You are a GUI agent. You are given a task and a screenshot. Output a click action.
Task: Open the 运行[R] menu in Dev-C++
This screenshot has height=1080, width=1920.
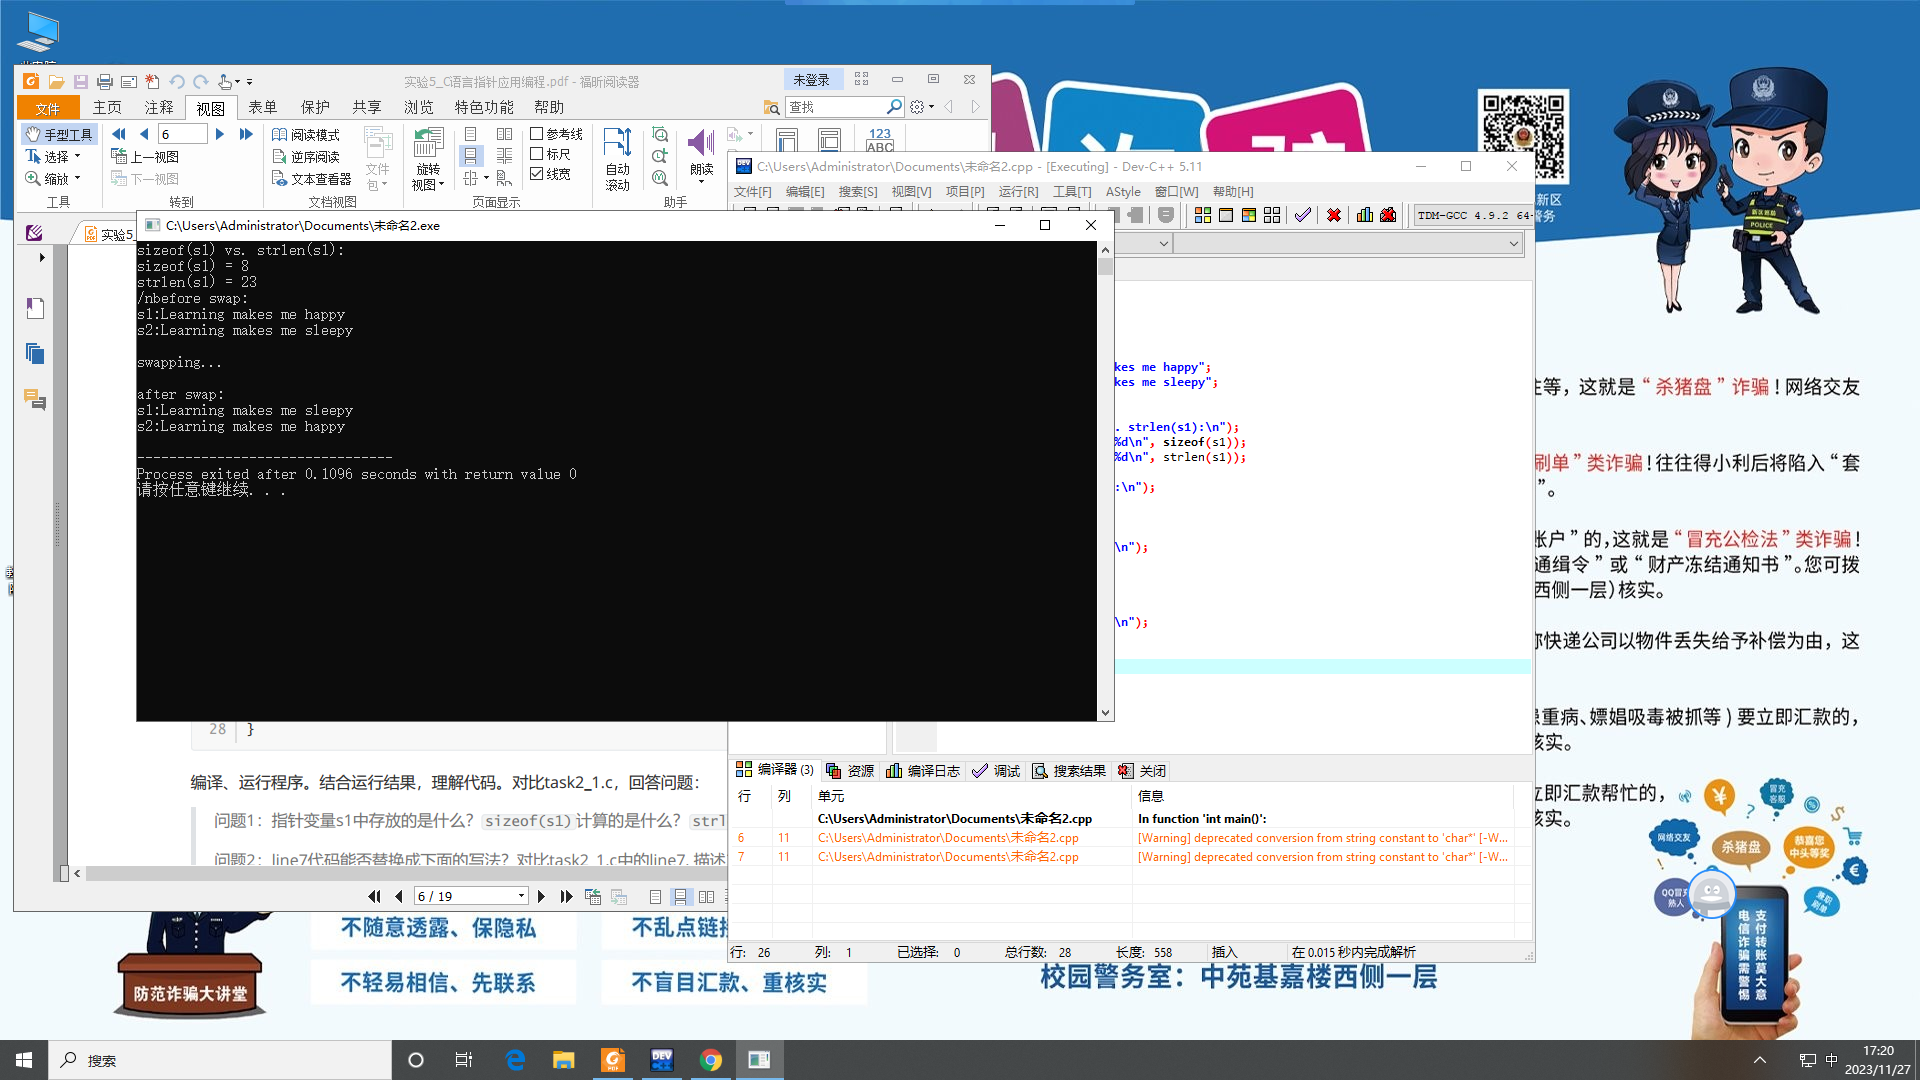tap(1018, 191)
